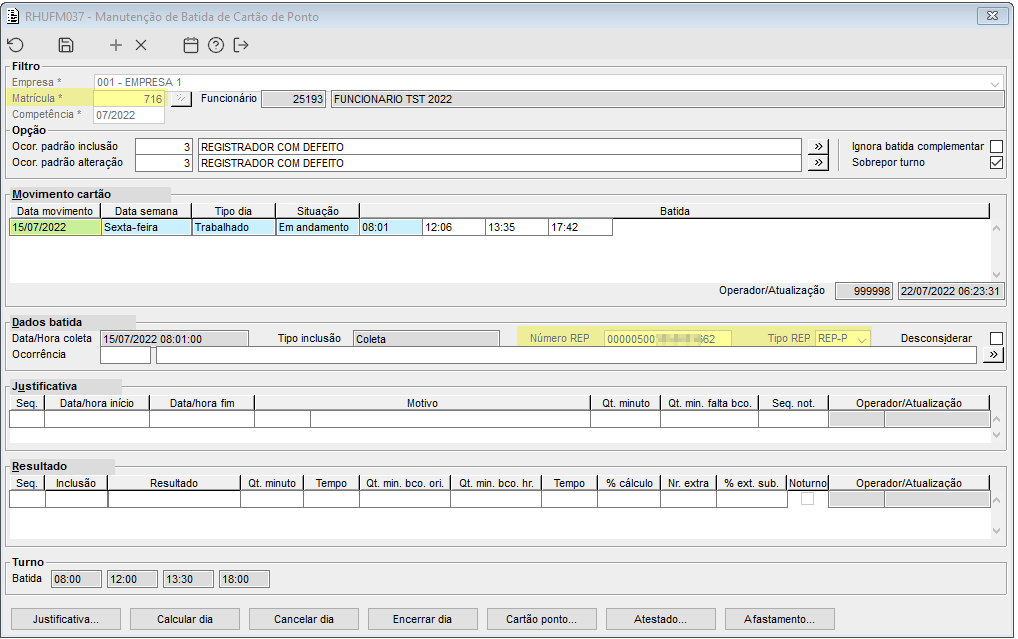Enable Ignora batida complementar checkbox
The width and height of the screenshot is (1018, 639).
pos(996,147)
